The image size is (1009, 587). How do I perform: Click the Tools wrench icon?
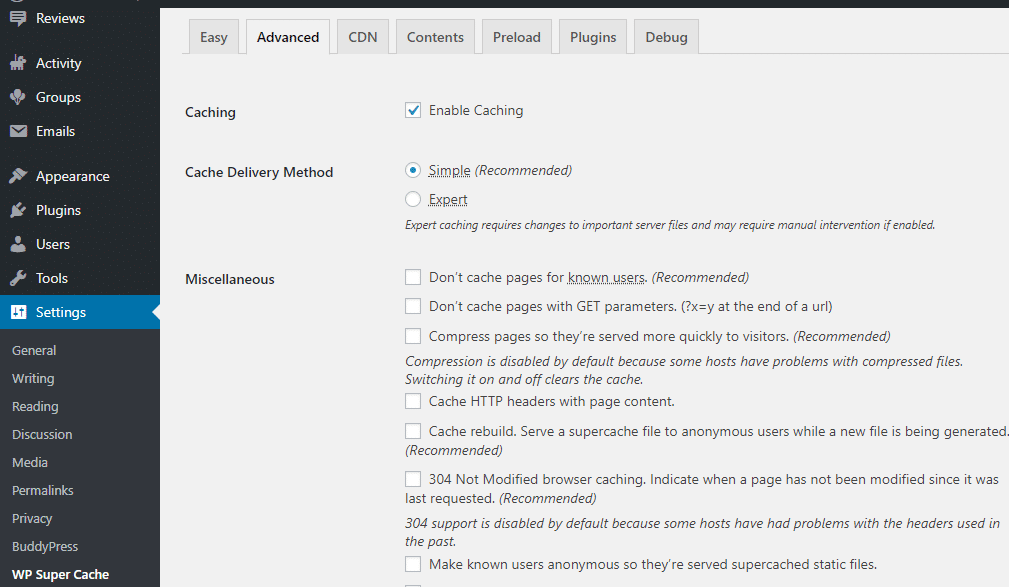pyautogui.click(x=18, y=278)
